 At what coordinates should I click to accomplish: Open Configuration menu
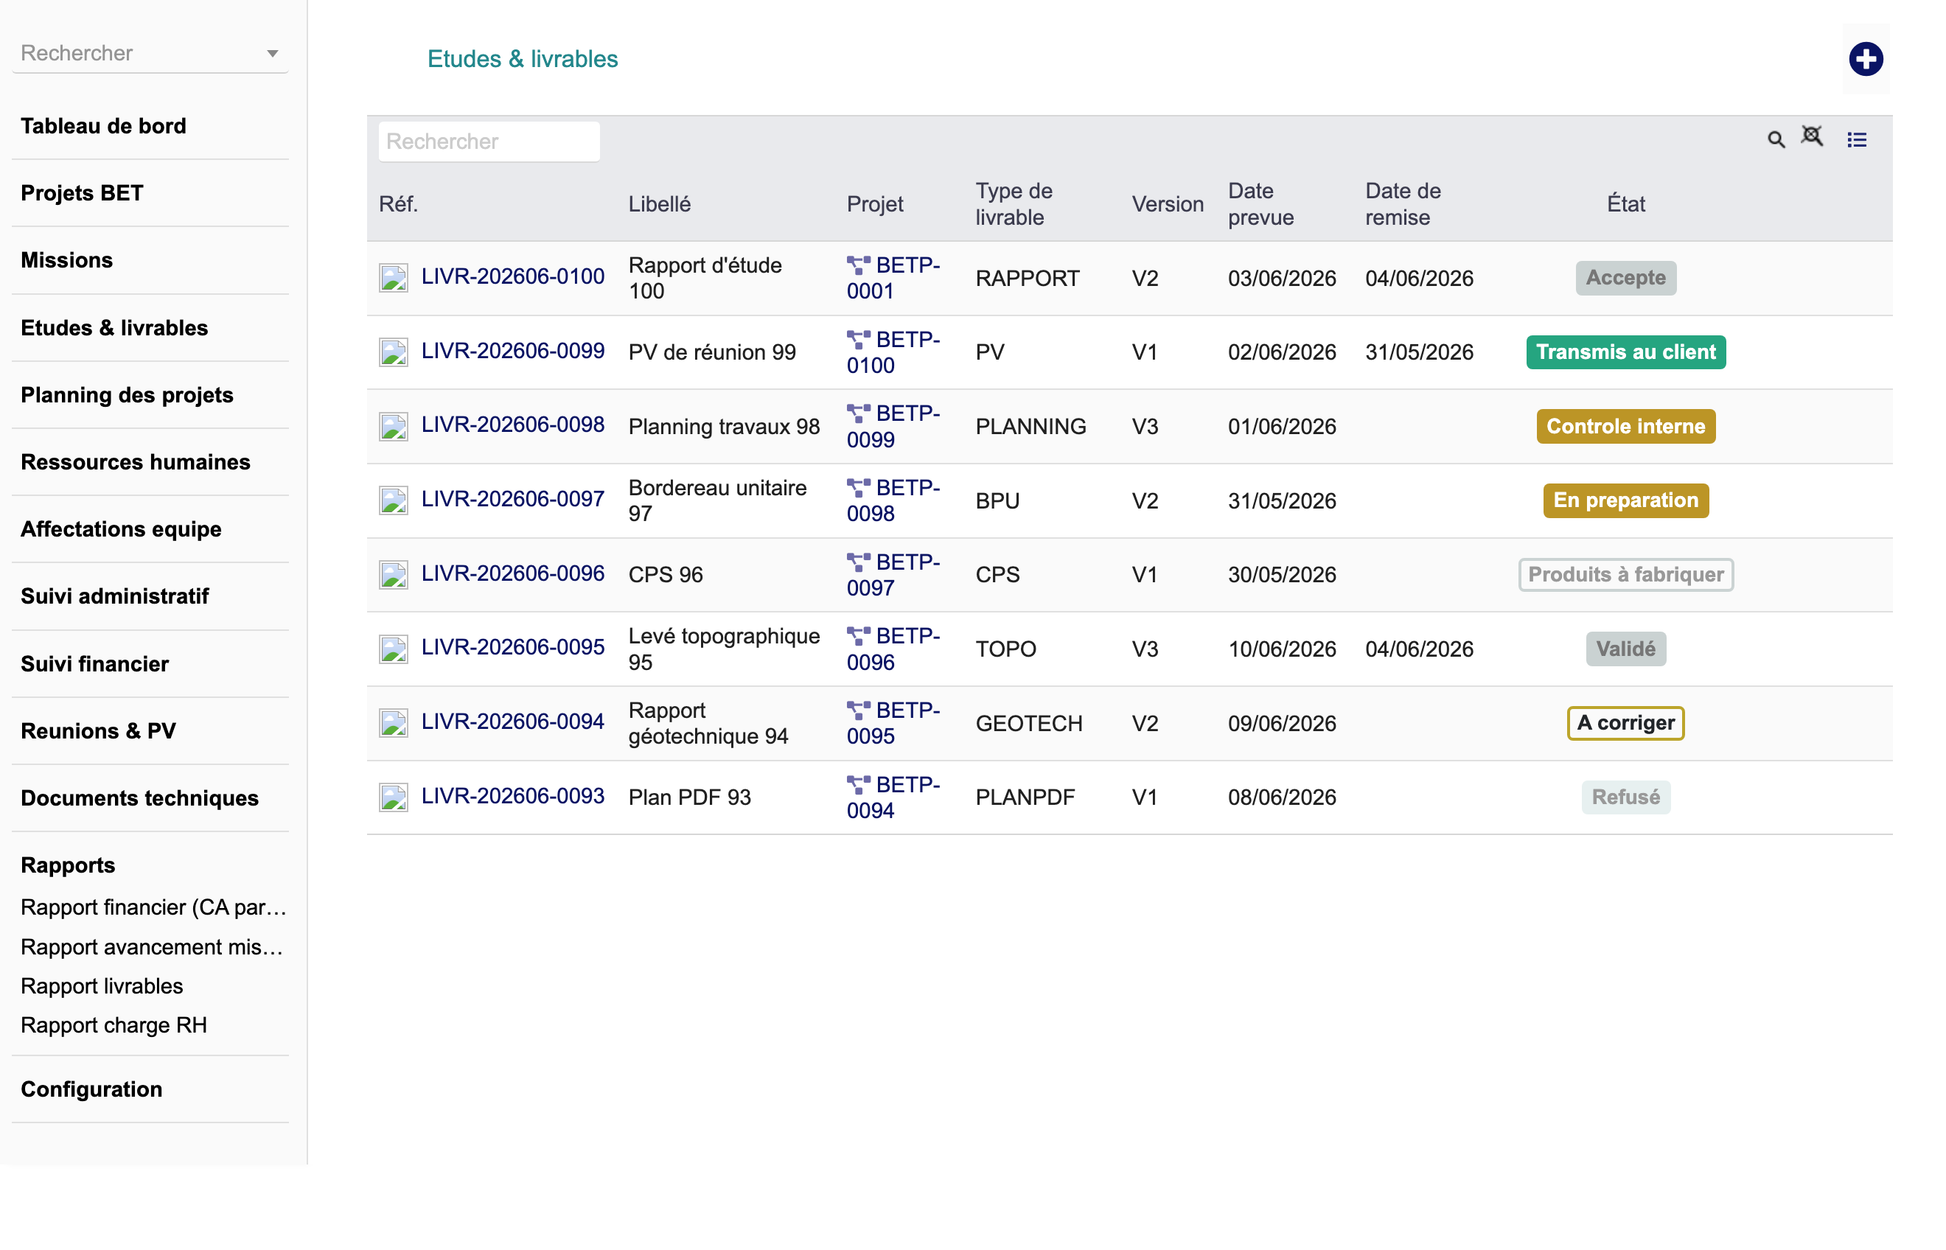click(x=91, y=1089)
